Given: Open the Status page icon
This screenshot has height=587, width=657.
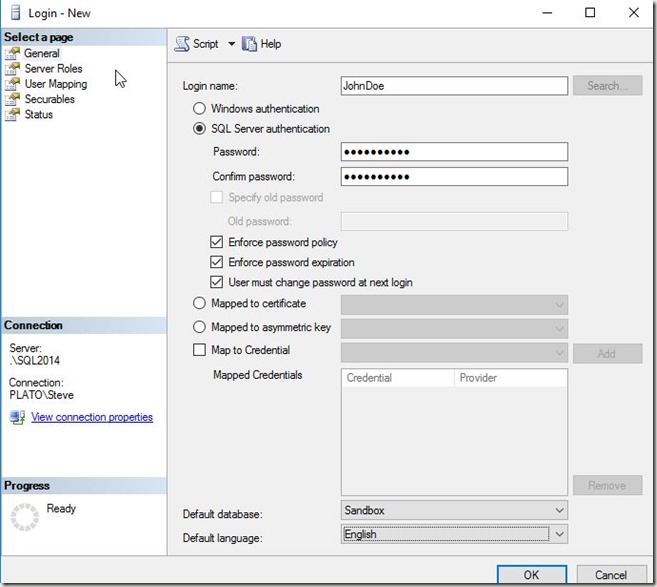Looking at the screenshot, I should [x=12, y=114].
